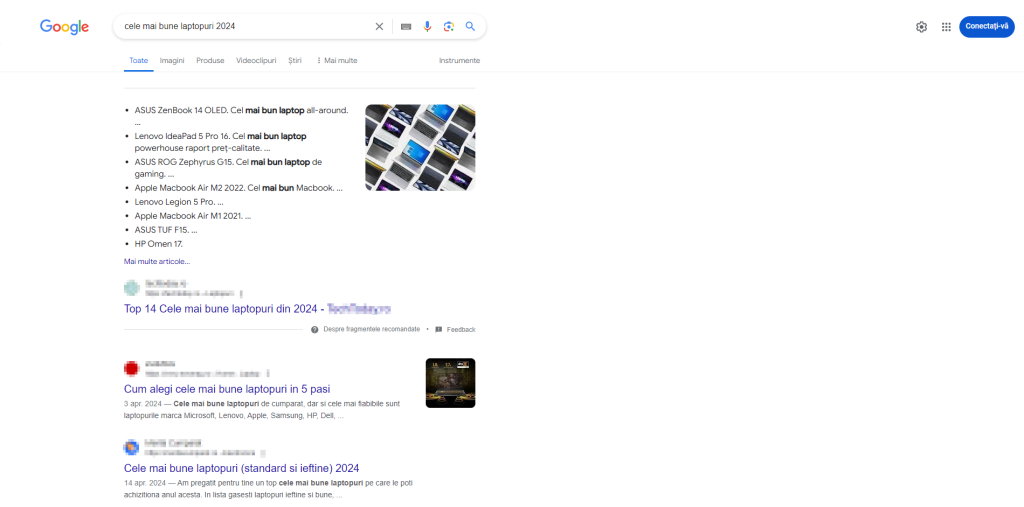Open Cum alegi cele mai bune laptopuri result

(227, 389)
